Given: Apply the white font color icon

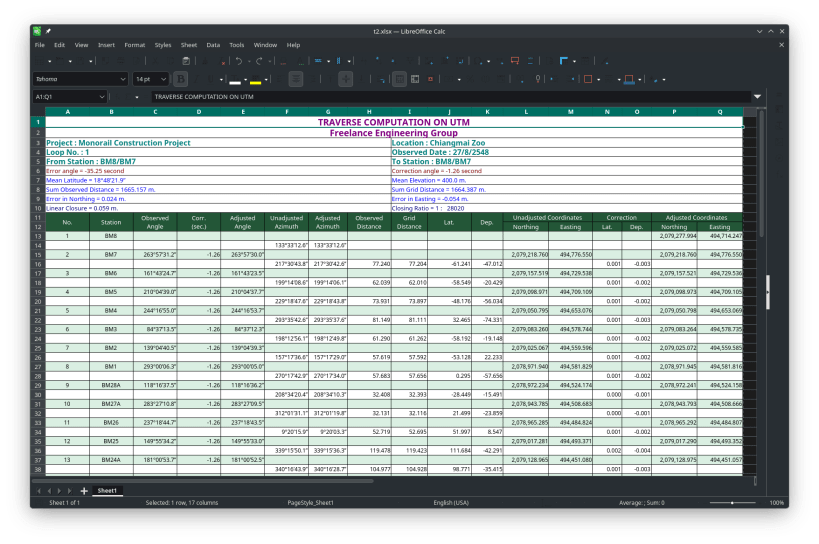Looking at the screenshot, I should pyautogui.click(x=235, y=79).
